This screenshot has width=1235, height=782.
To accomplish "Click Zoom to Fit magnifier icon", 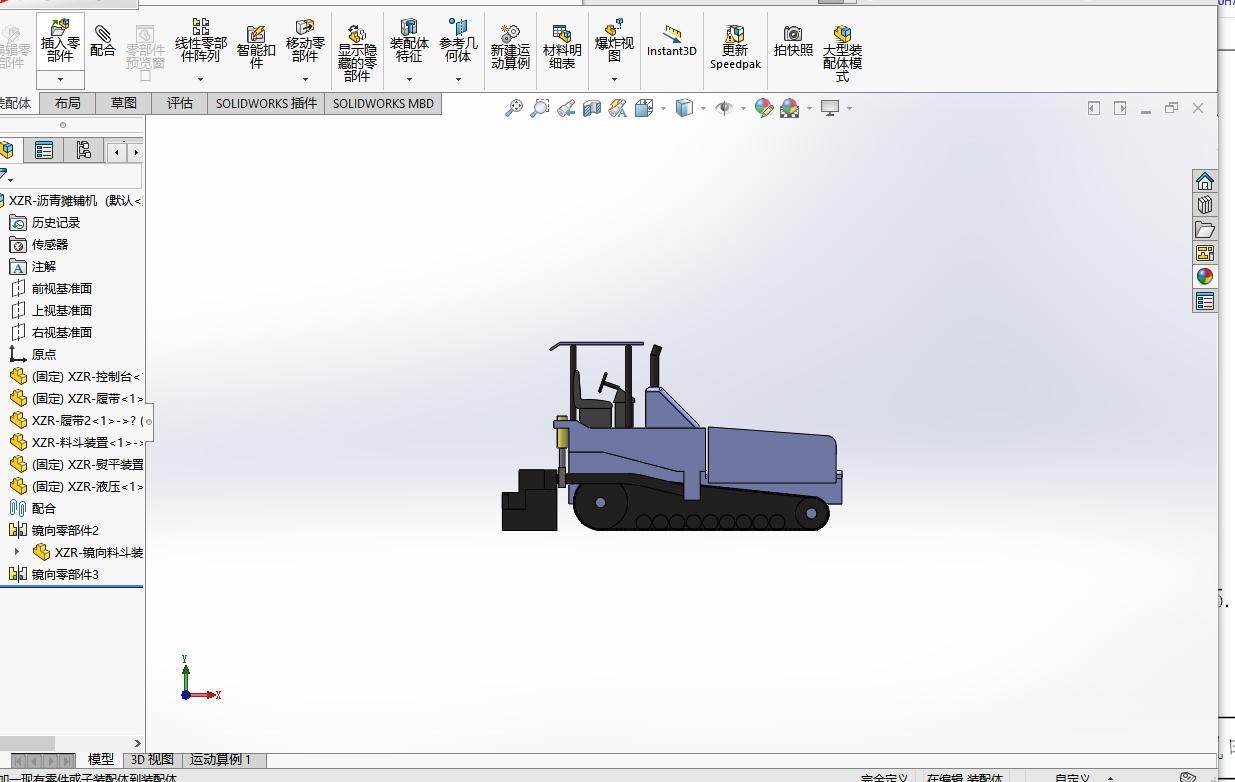I will point(514,108).
